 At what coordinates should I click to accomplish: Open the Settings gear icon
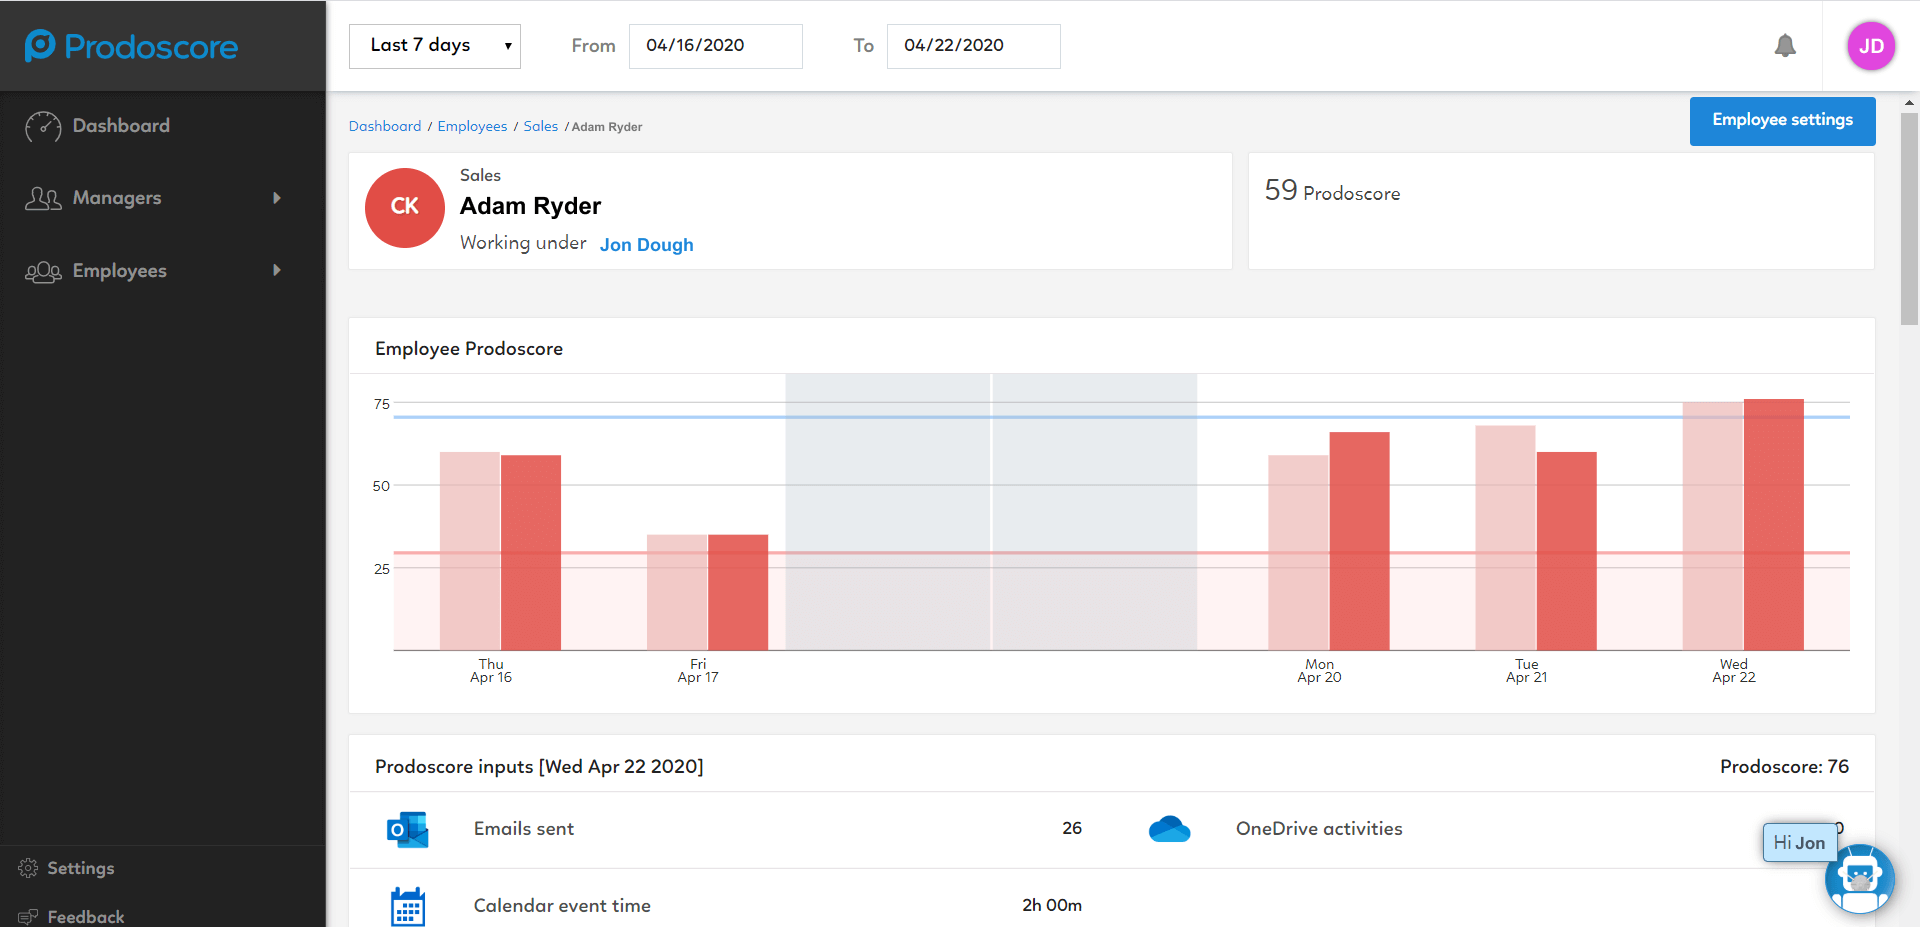(27, 868)
